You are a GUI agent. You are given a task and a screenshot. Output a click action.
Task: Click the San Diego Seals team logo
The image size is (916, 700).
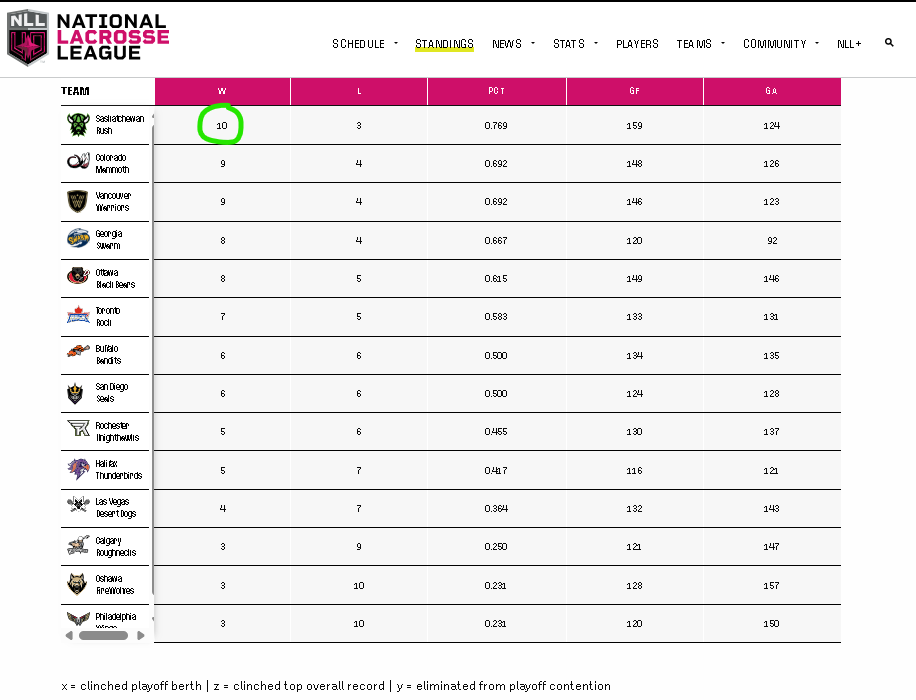point(75,393)
